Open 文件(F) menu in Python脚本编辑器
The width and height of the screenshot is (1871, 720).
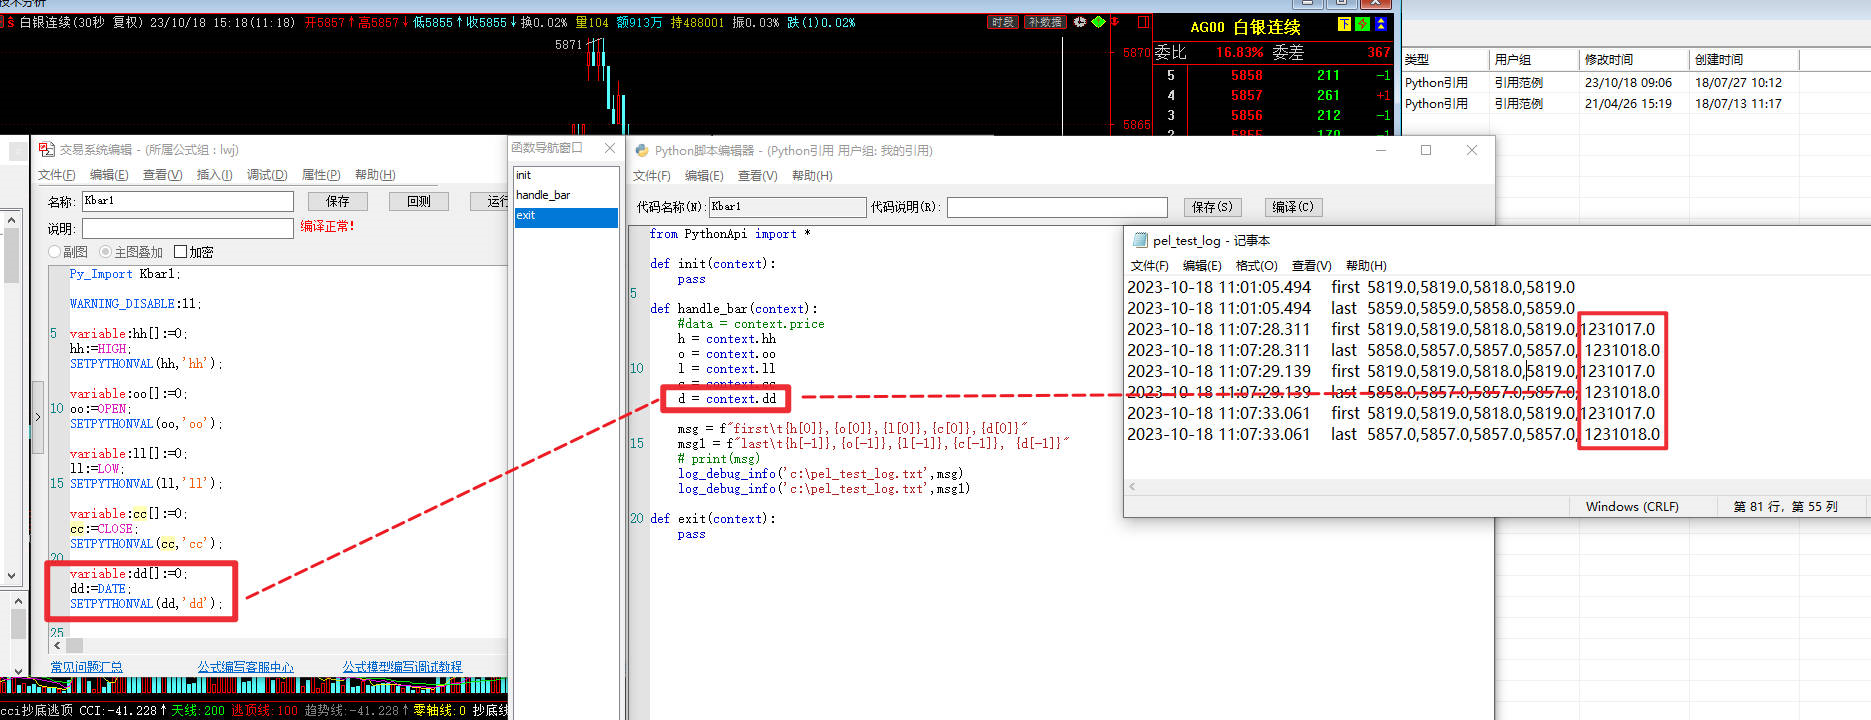coord(652,176)
